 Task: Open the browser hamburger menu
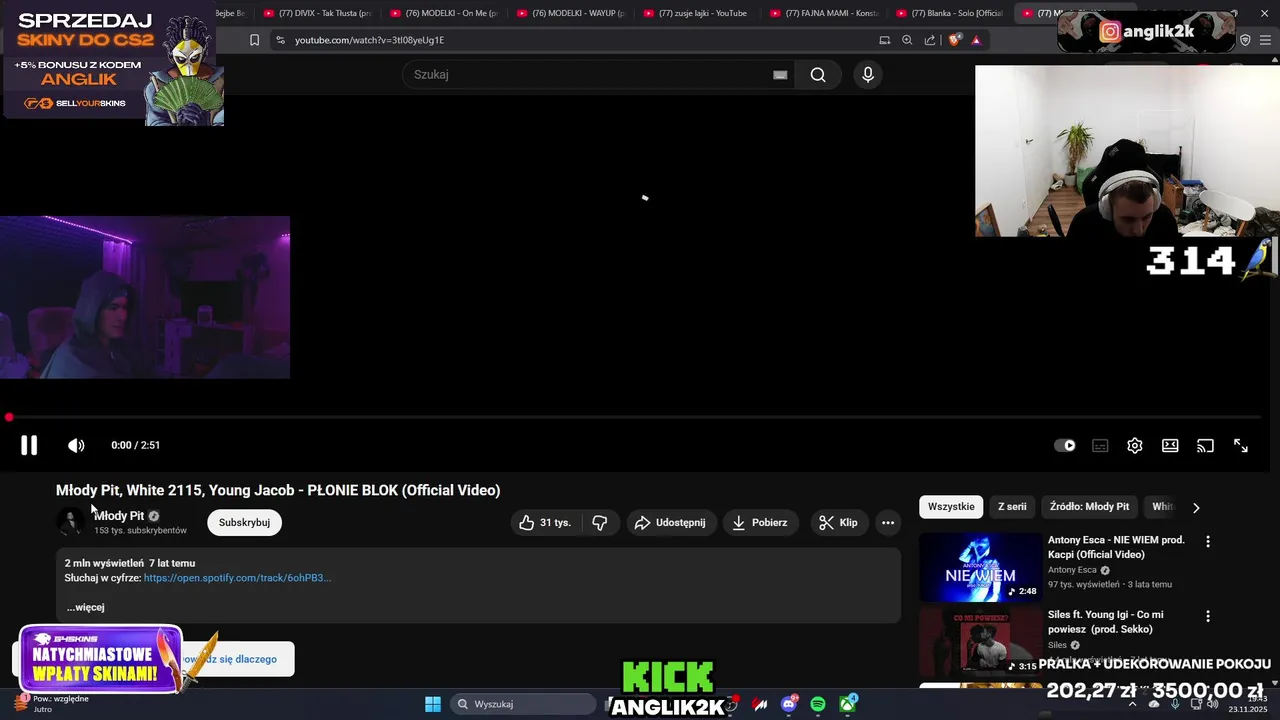(1267, 40)
